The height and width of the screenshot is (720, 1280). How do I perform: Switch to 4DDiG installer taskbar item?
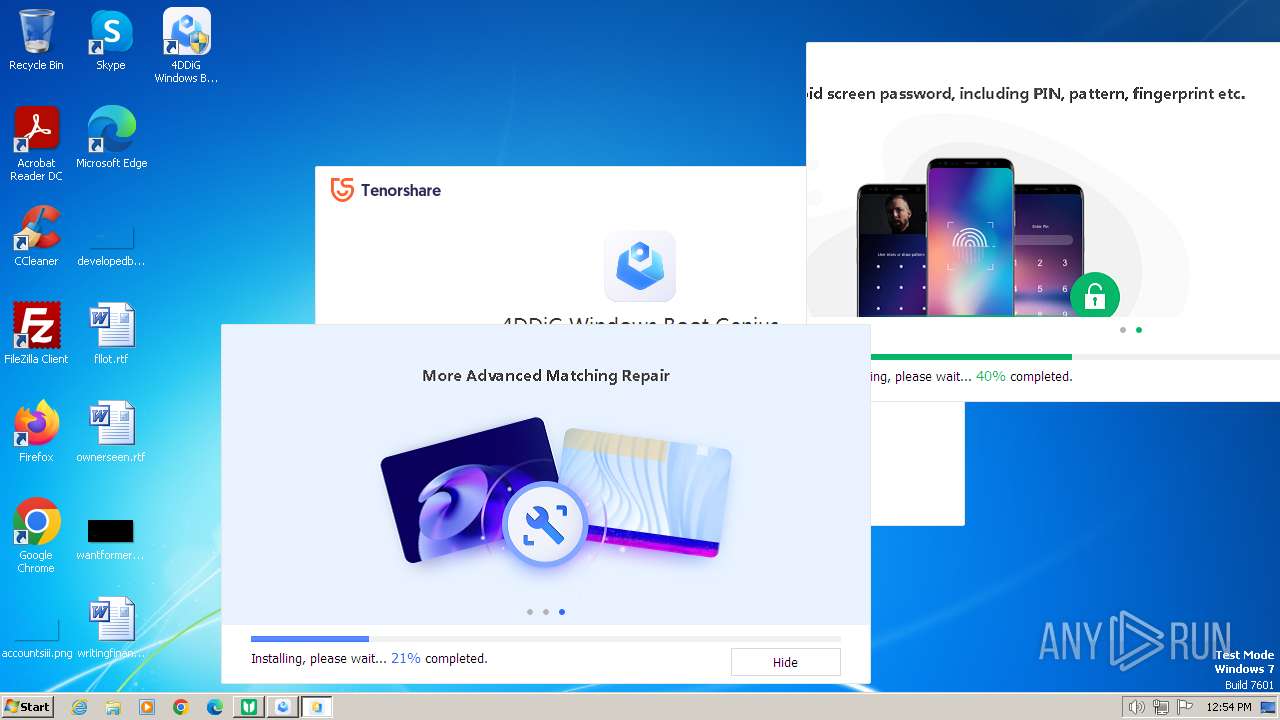(283, 707)
